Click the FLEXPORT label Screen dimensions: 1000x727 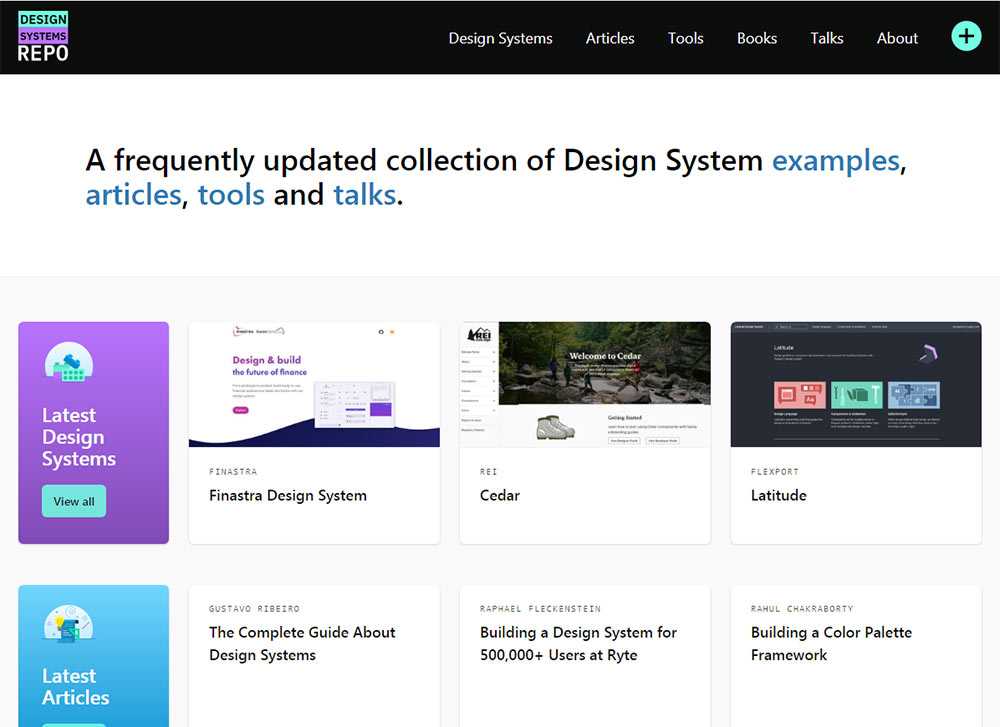pos(775,472)
